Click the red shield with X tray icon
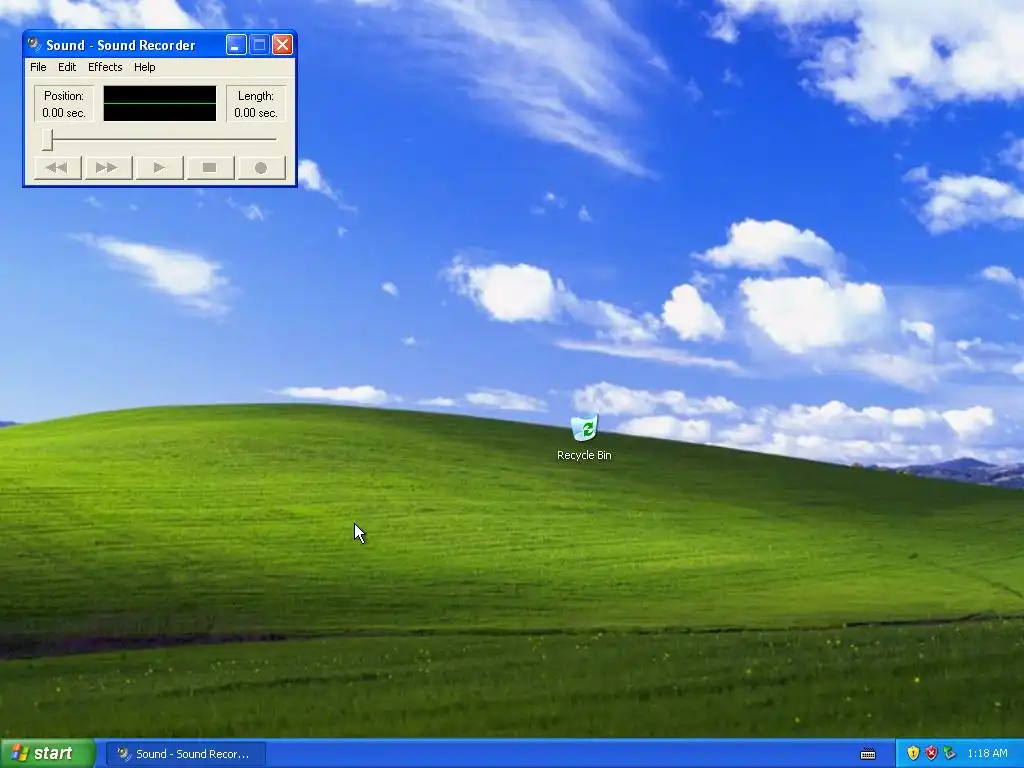The width and height of the screenshot is (1024, 768). (x=931, y=754)
